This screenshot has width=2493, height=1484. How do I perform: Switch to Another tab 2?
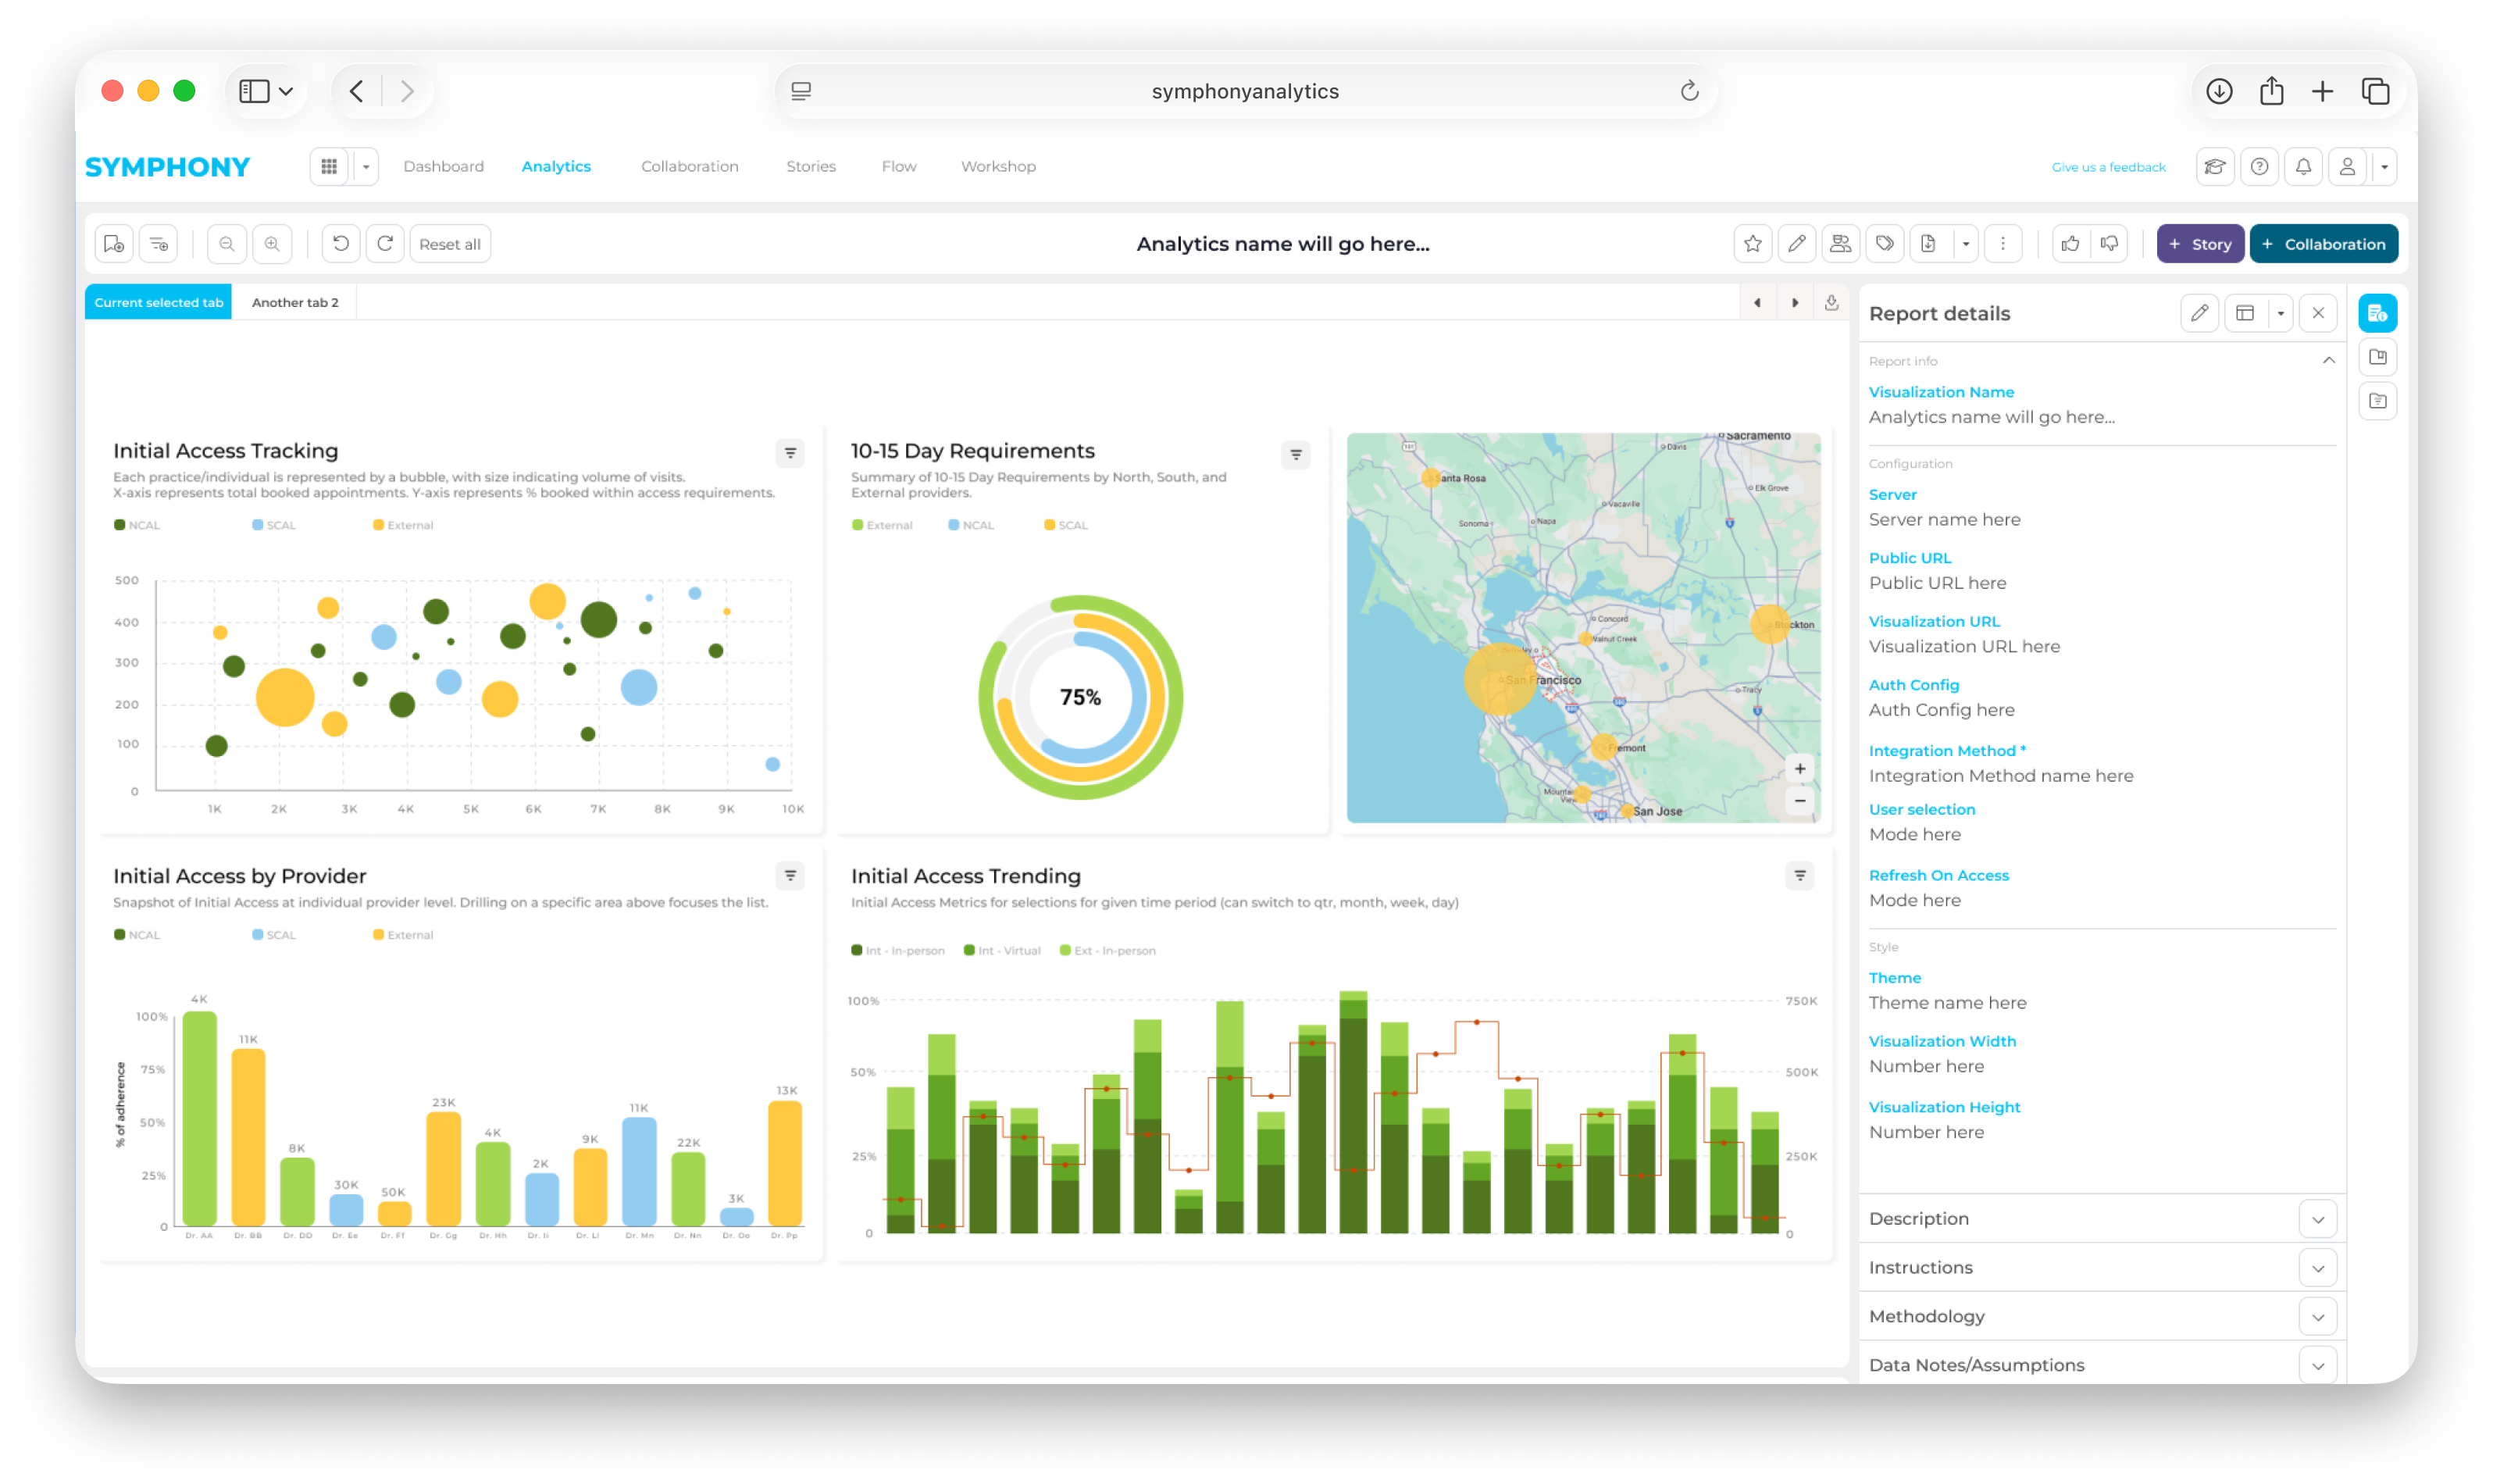click(295, 302)
